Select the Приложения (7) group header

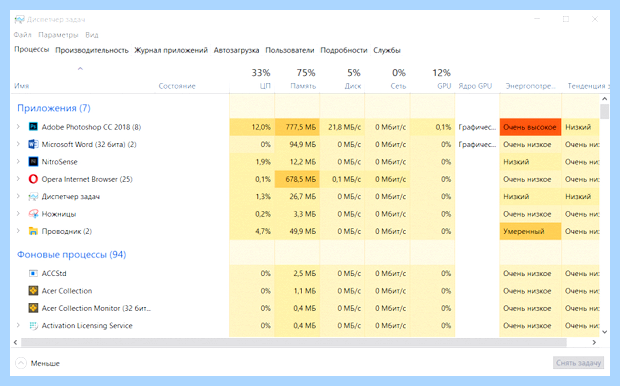[x=54, y=108]
